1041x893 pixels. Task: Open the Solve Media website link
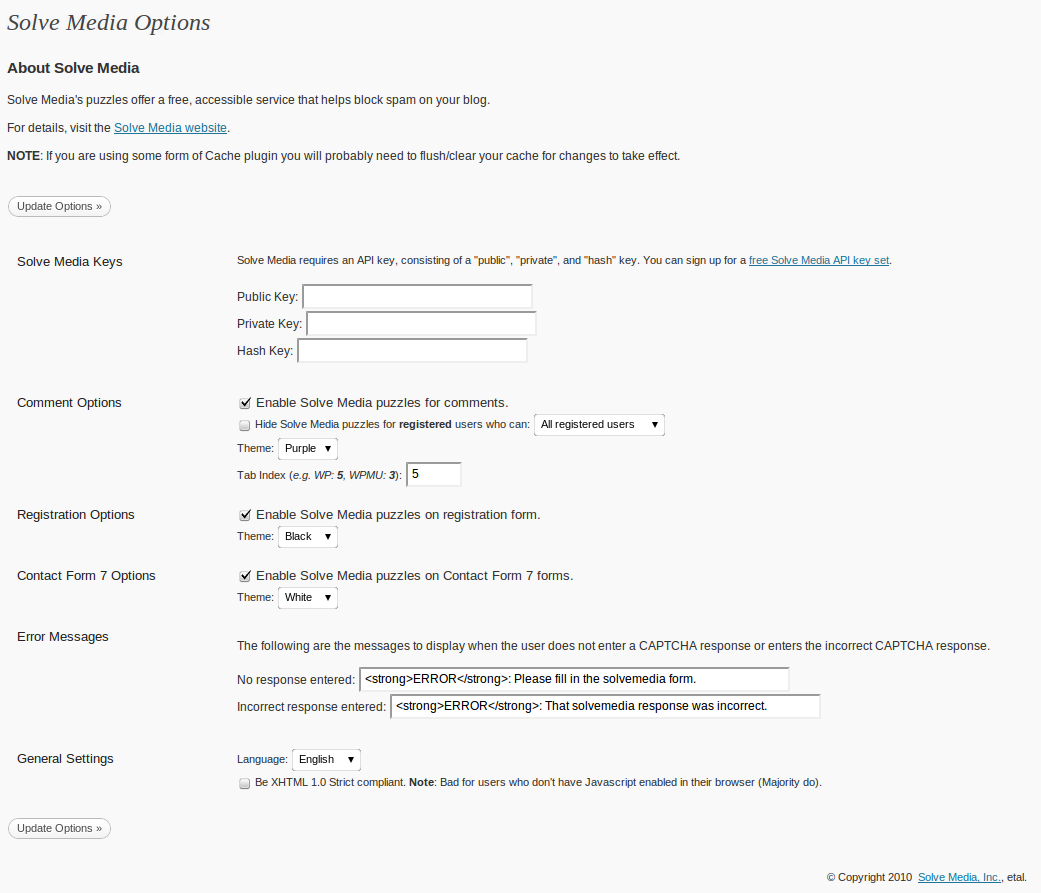(171, 127)
